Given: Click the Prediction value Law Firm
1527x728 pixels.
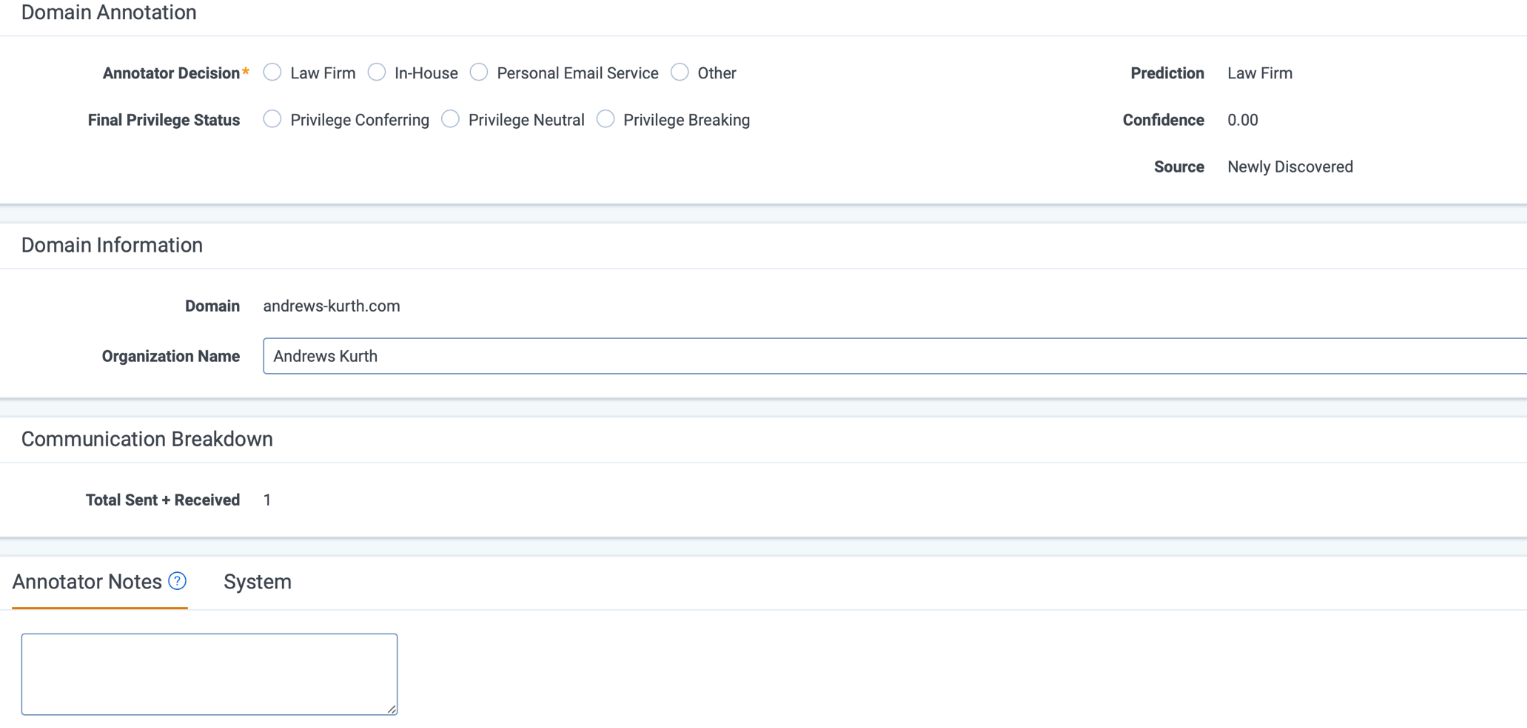Looking at the screenshot, I should click(1260, 73).
